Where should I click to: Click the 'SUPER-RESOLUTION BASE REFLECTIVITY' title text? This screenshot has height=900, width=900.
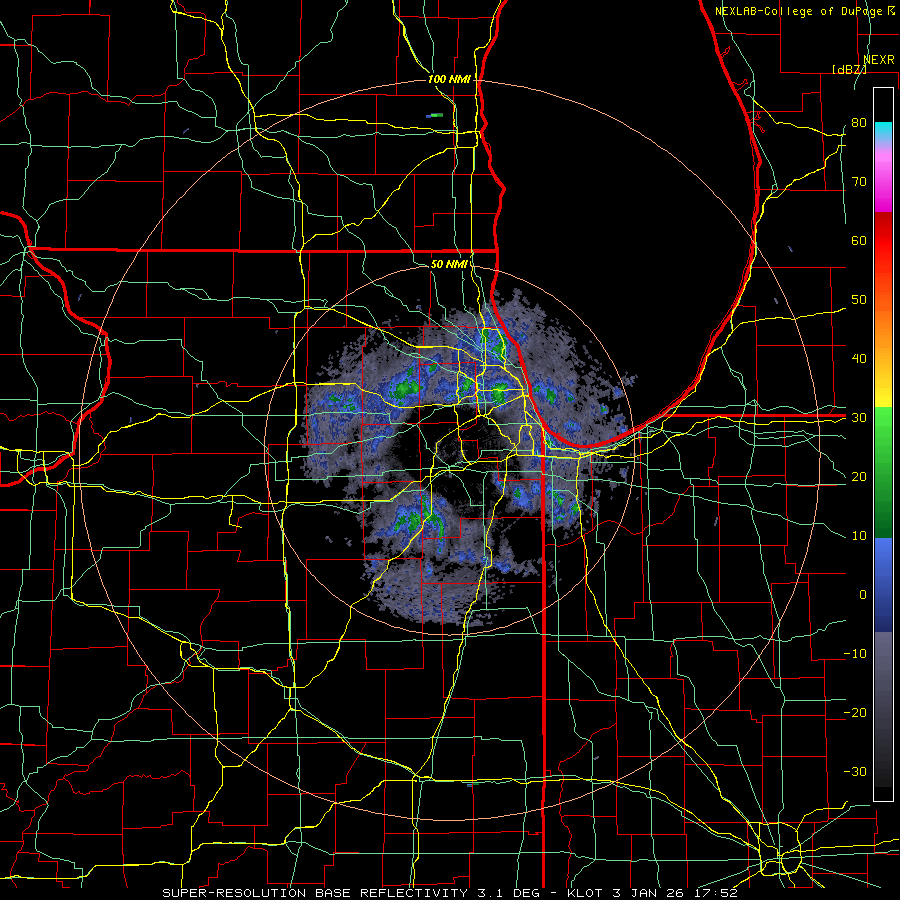315,893
